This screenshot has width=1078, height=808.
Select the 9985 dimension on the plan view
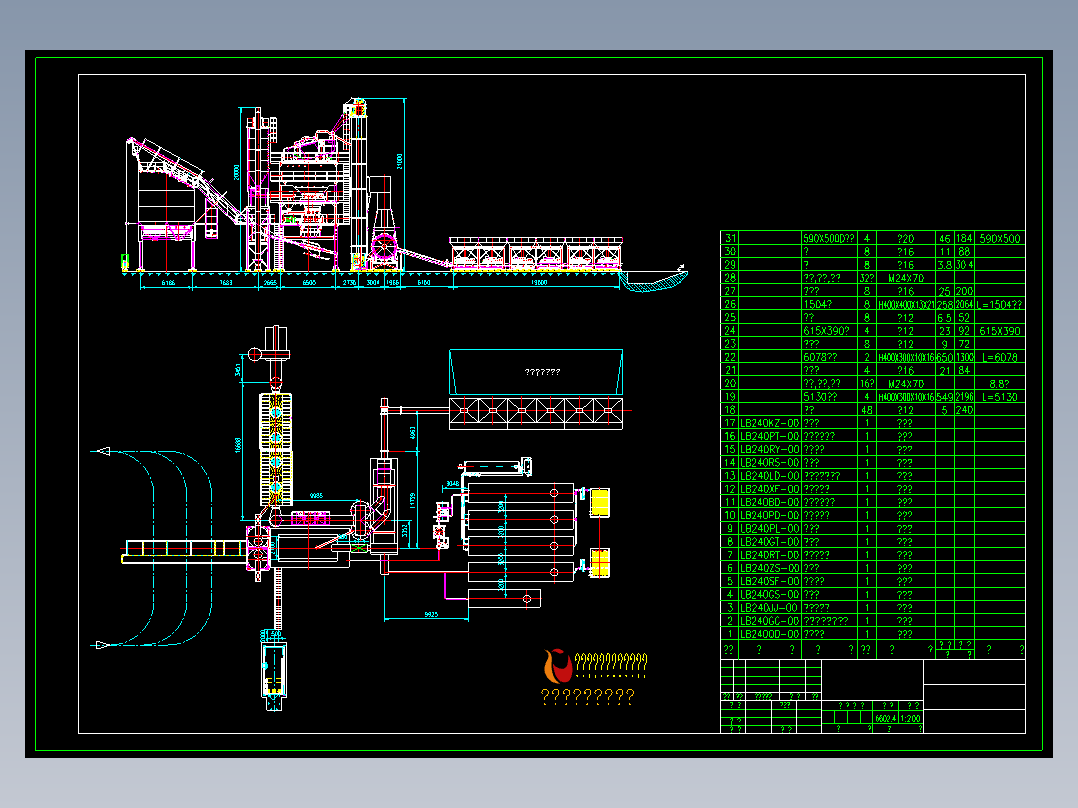point(316,495)
